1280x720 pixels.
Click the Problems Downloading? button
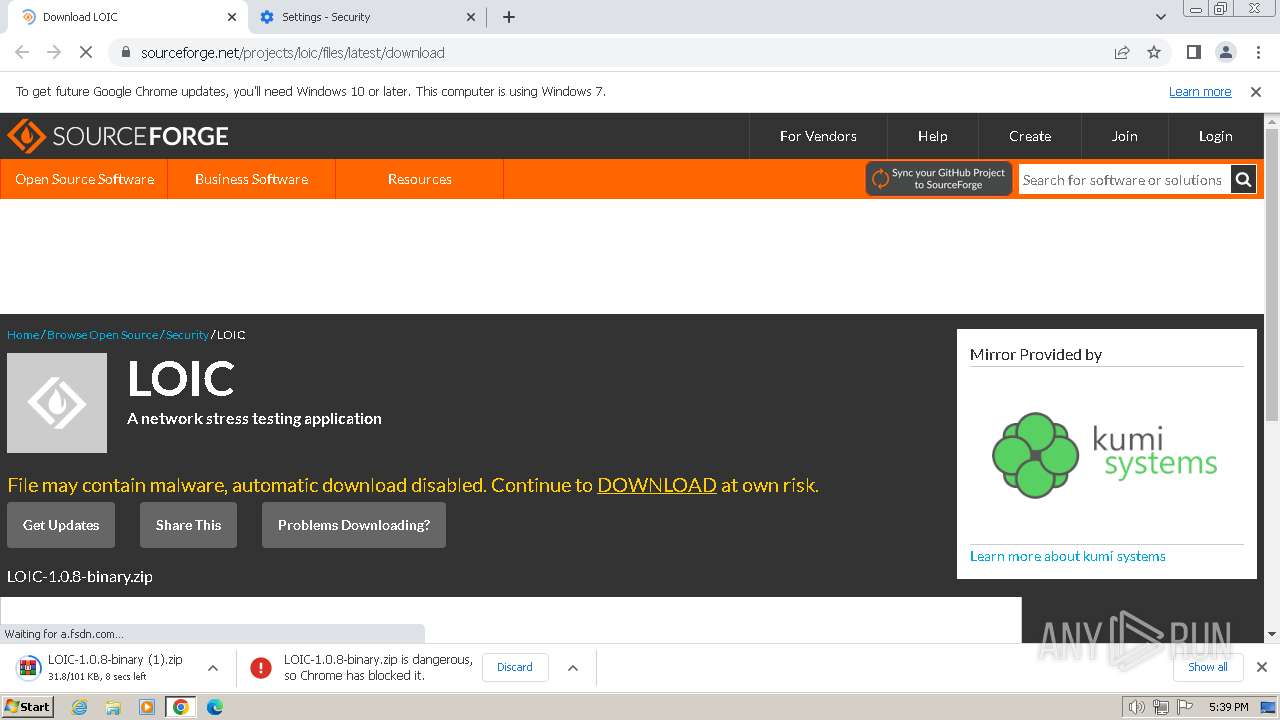pyautogui.click(x=354, y=525)
